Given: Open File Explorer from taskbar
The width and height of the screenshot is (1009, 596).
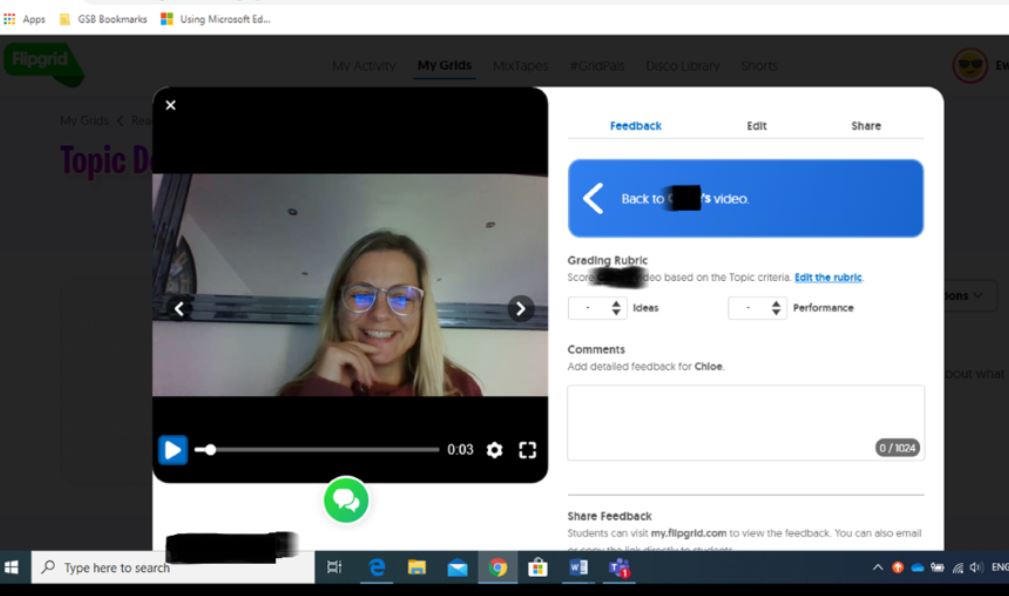Looking at the screenshot, I should tap(417, 567).
